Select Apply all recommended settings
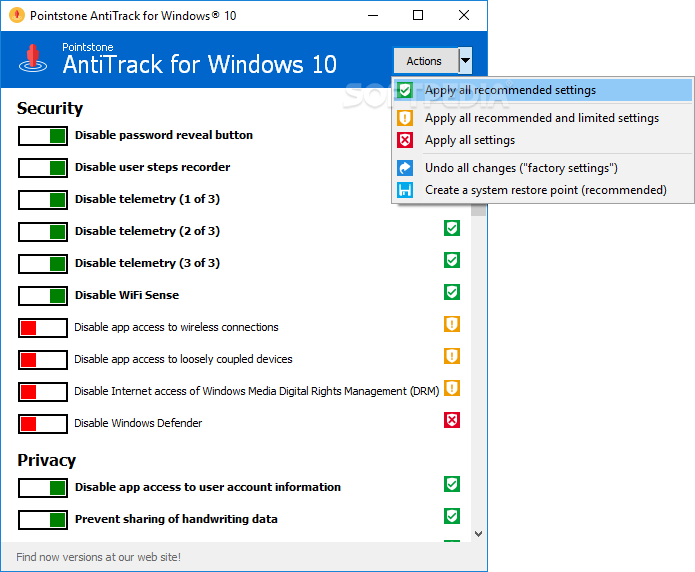 (543, 90)
